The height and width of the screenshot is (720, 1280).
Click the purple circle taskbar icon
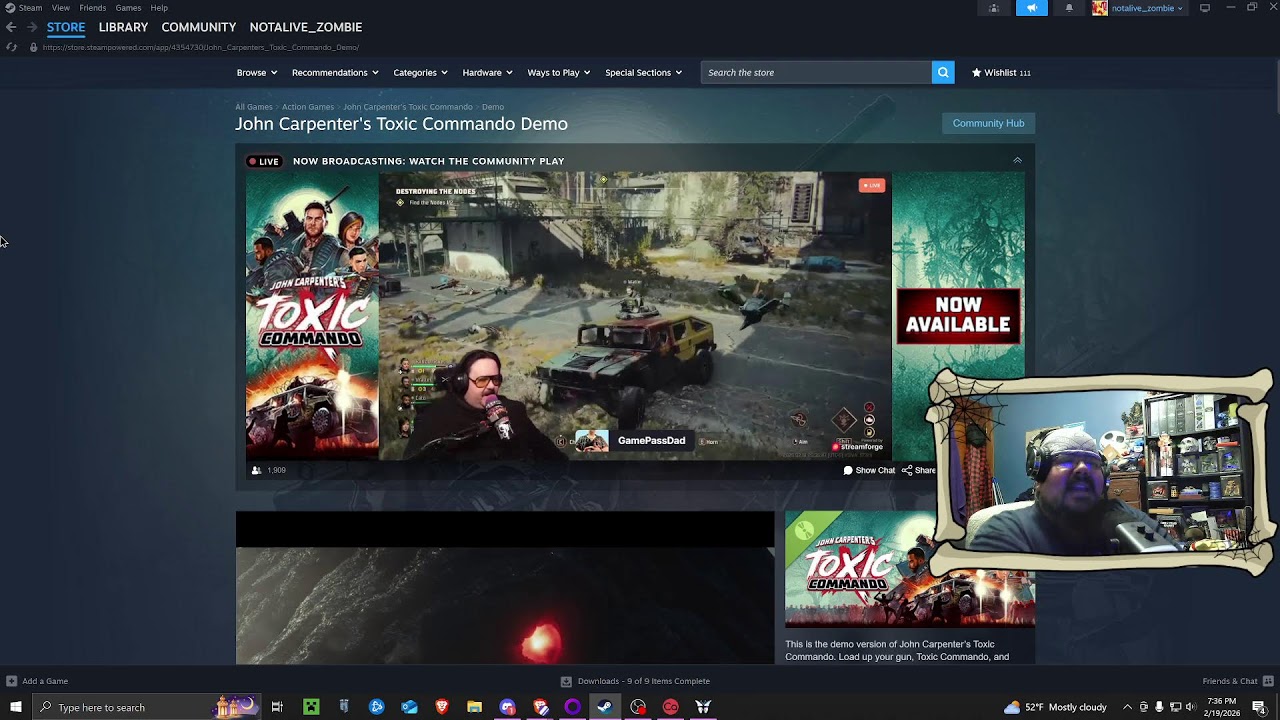click(x=573, y=707)
